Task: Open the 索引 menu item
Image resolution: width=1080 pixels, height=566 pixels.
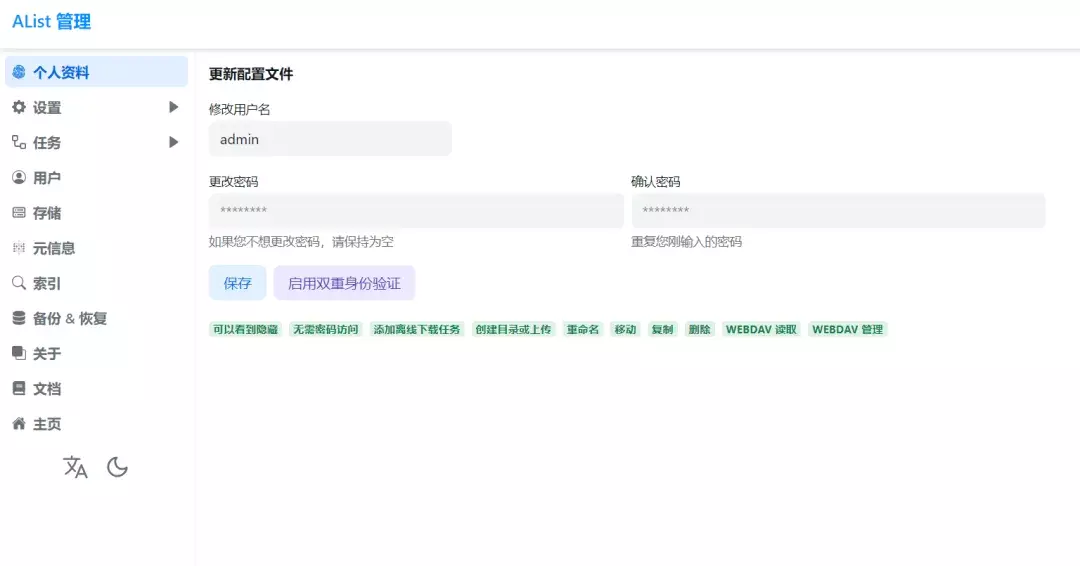Action: (96, 282)
